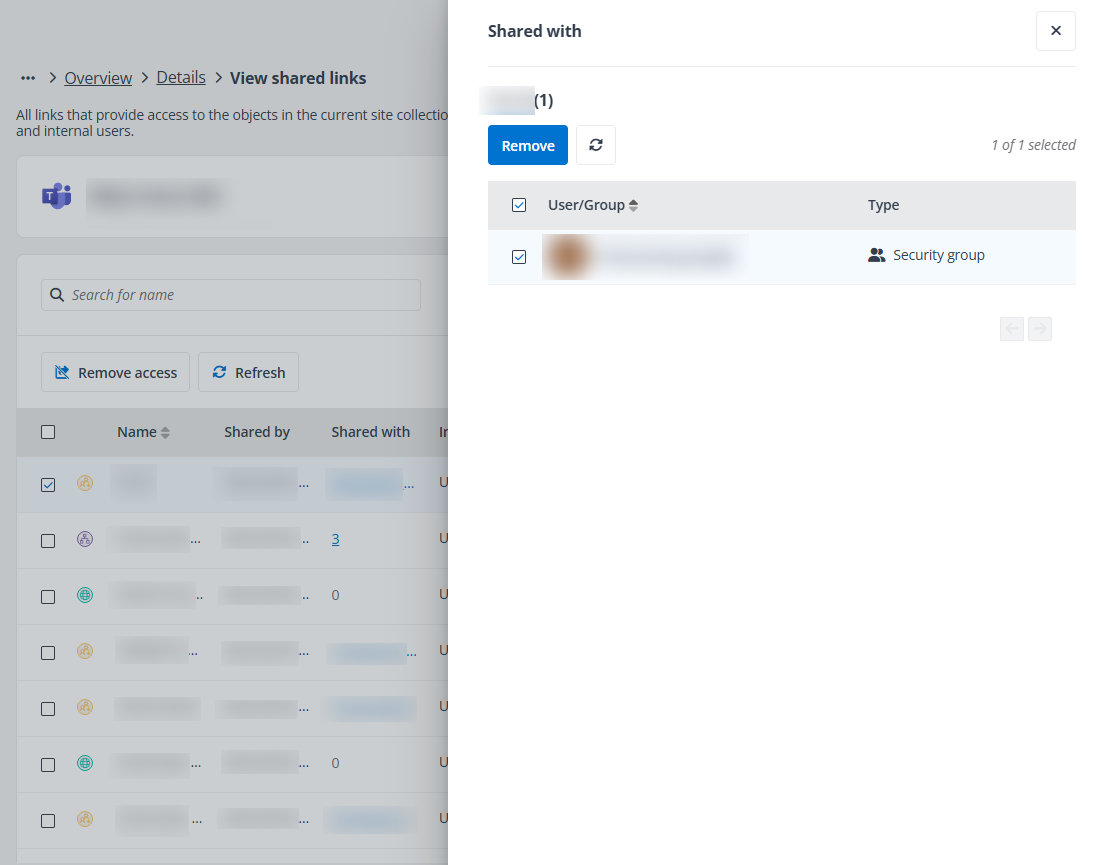This screenshot has height=865, width=1102.
Task: Check the second row checkbox in links table
Action: (48, 540)
